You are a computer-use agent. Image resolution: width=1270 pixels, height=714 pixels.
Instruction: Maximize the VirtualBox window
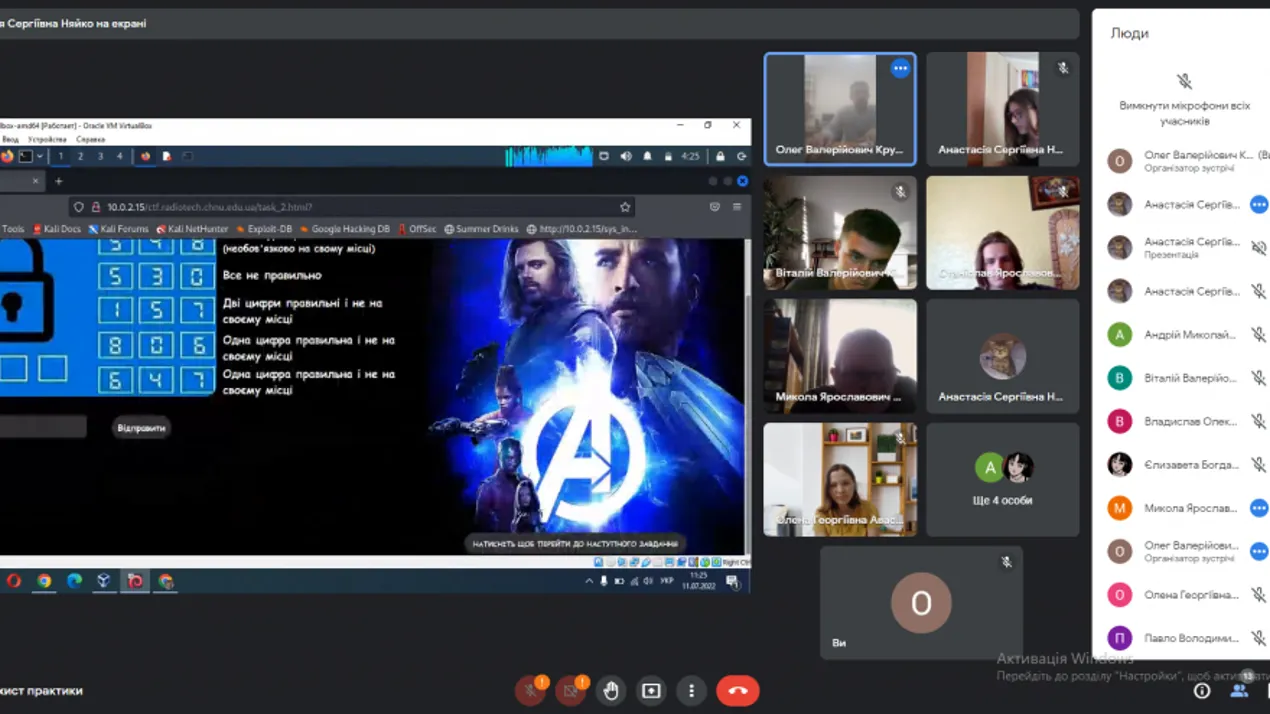point(708,125)
